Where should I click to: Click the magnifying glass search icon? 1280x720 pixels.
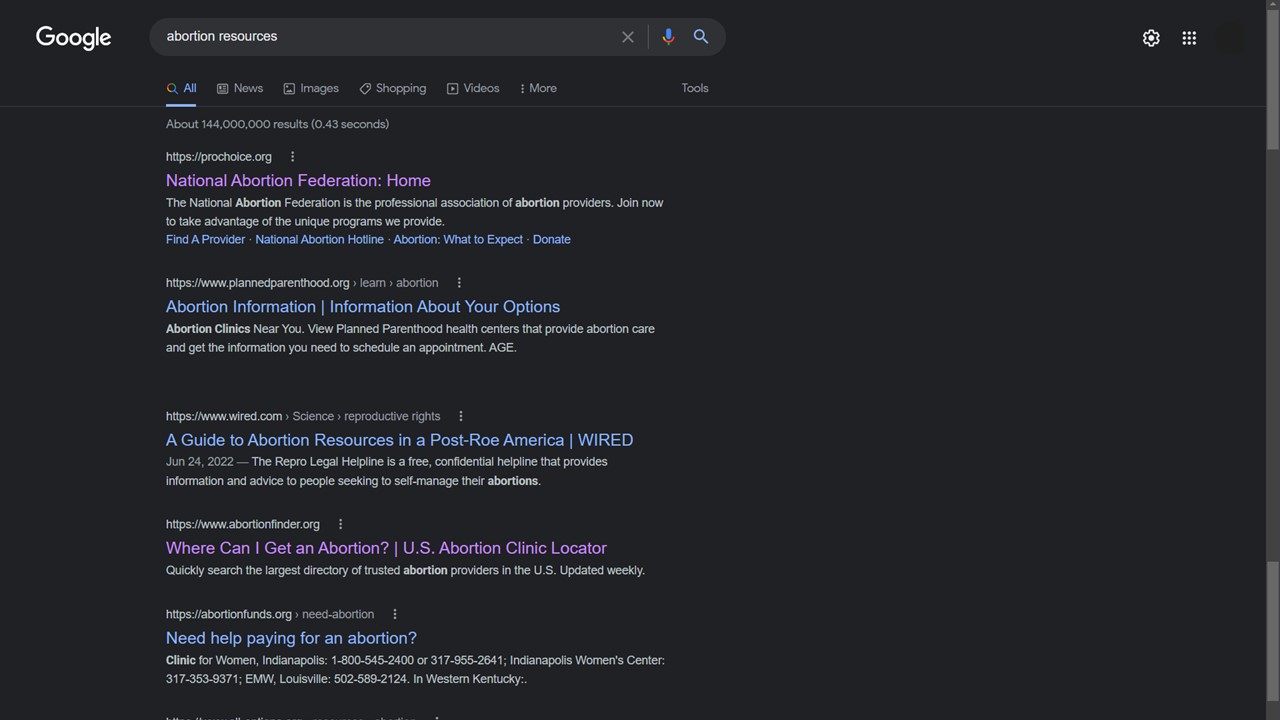700,36
